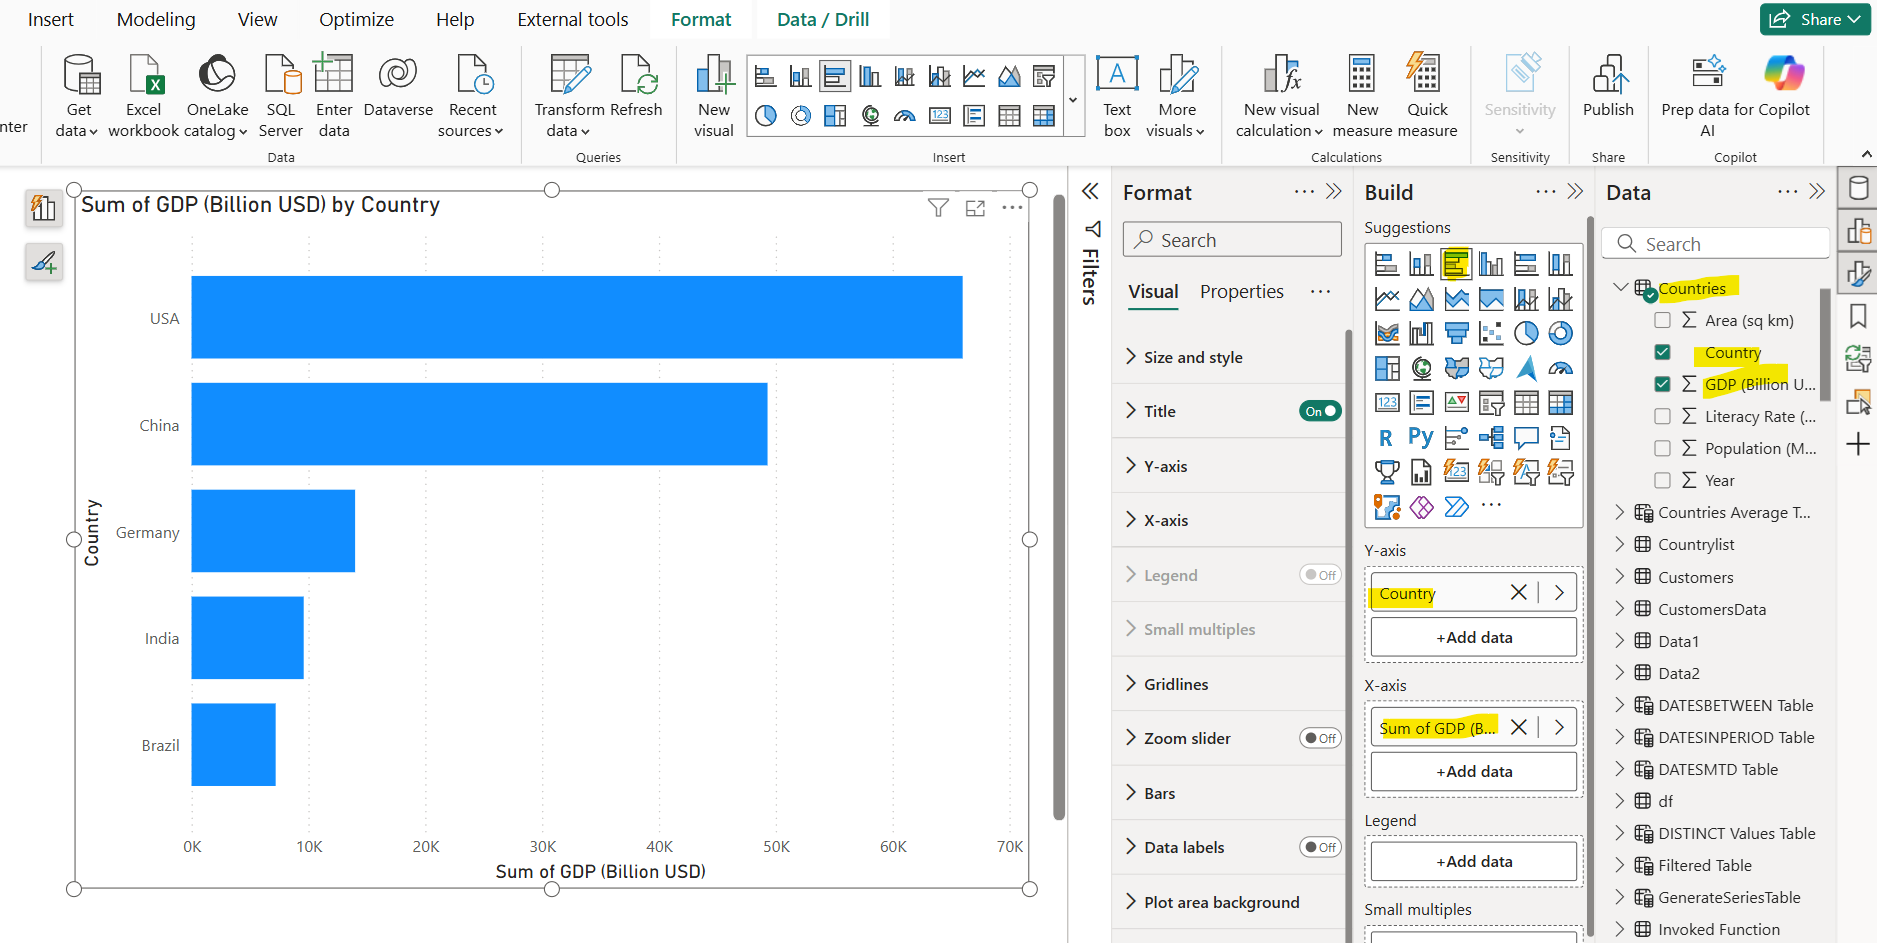Image resolution: width=1877 pixels, height=943 pixels.
Task: Click in the Data pane search field
Action: click(1716, 243)
